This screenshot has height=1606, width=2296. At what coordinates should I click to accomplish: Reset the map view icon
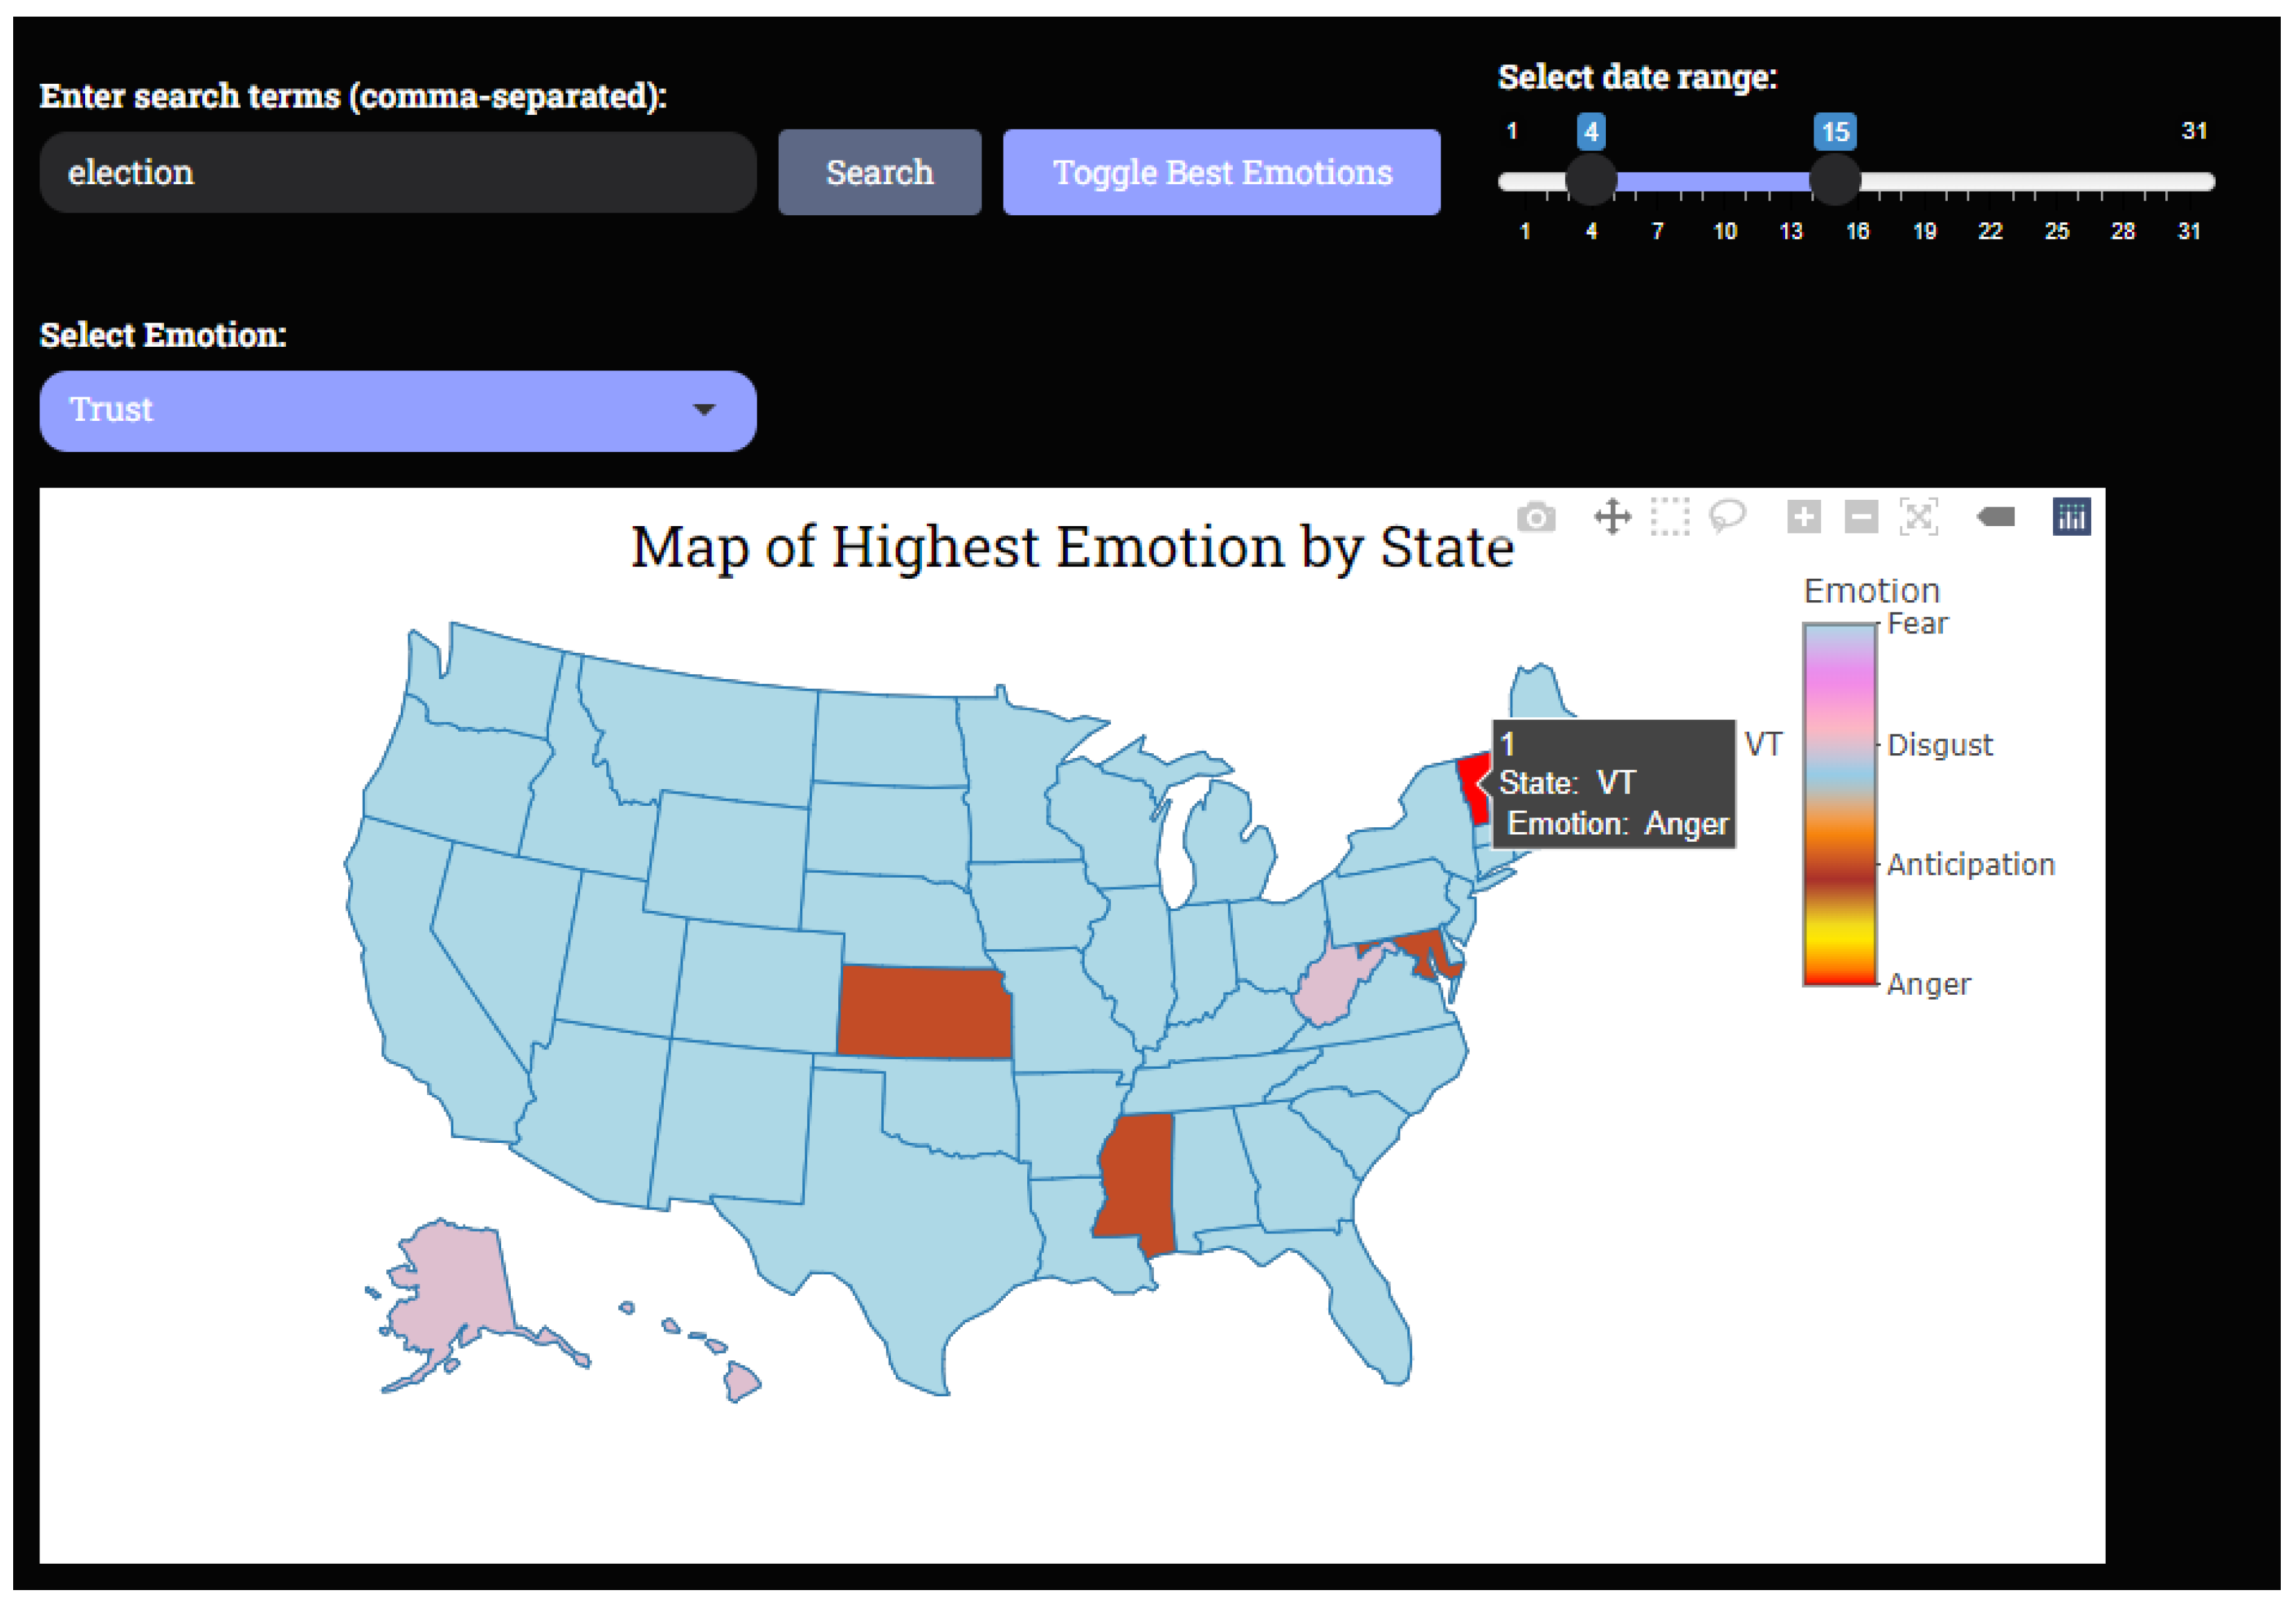[1918, 517]
